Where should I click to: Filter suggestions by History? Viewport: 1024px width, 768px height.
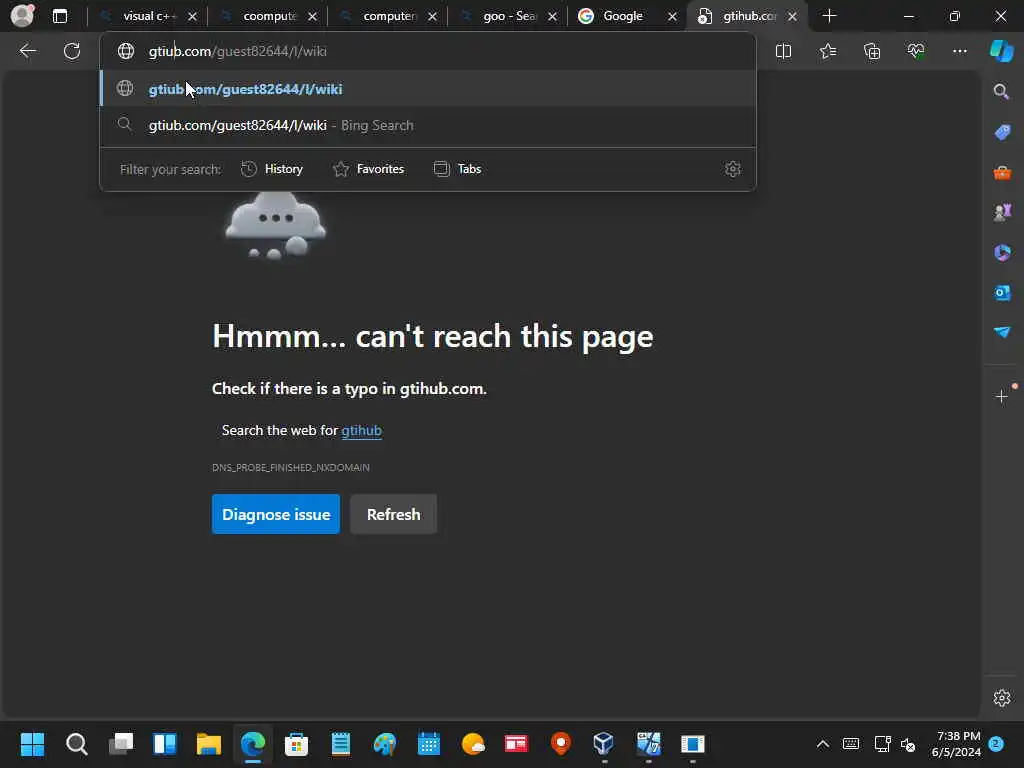point(272,169)
